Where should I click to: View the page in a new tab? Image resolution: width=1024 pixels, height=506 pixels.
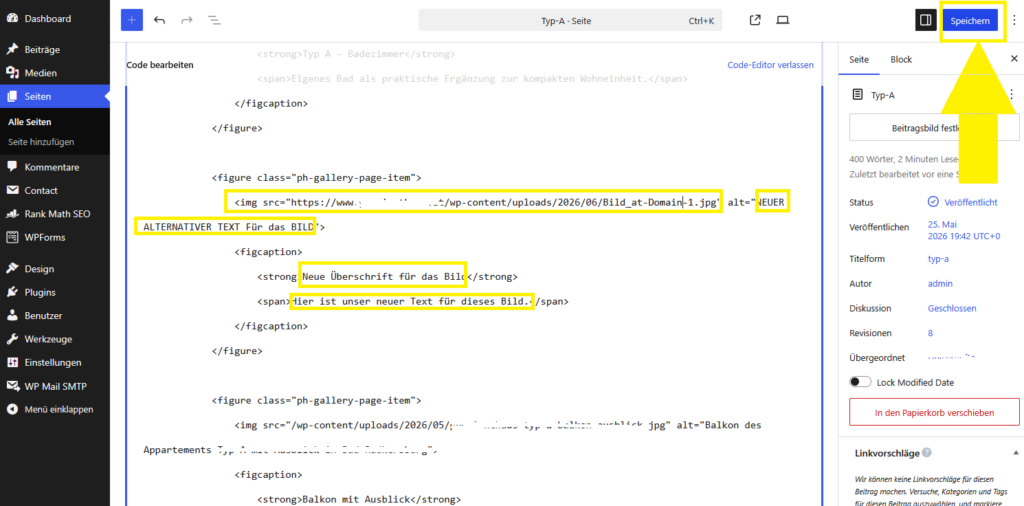[755, 20]
